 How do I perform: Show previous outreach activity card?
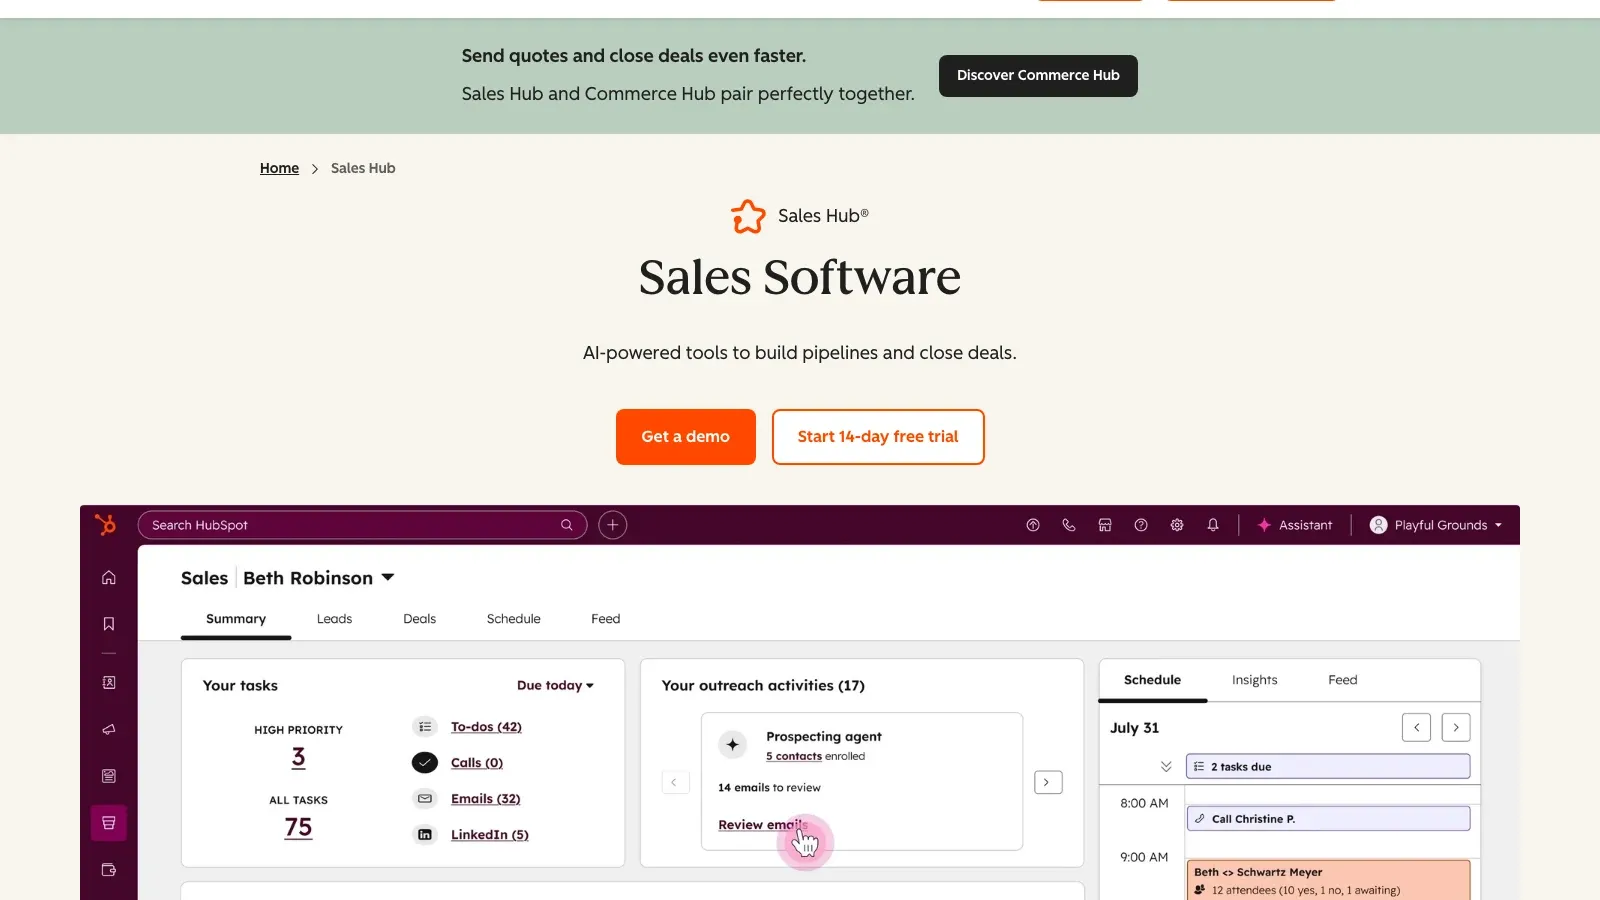pyautogui.click(x=675, y=782)
